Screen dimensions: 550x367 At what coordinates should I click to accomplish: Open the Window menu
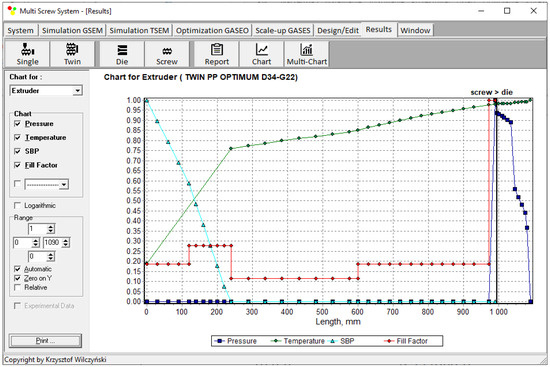pyautogui.click(x=415, y=31)
